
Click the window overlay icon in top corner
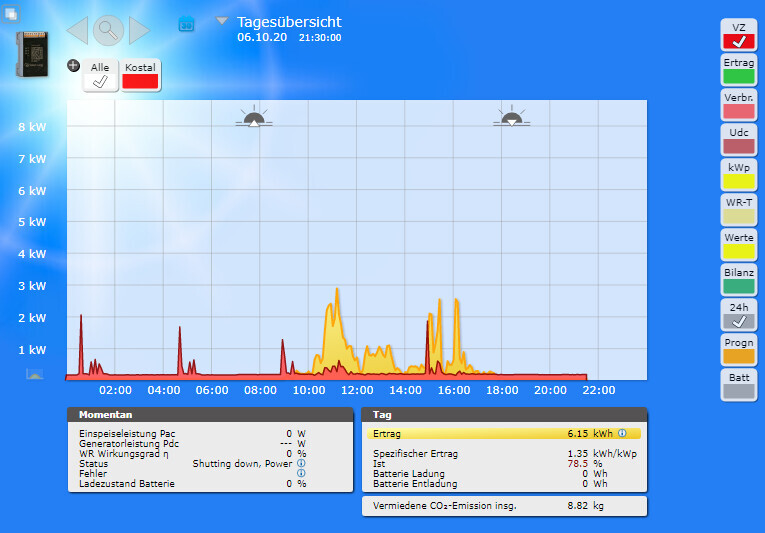11,14
